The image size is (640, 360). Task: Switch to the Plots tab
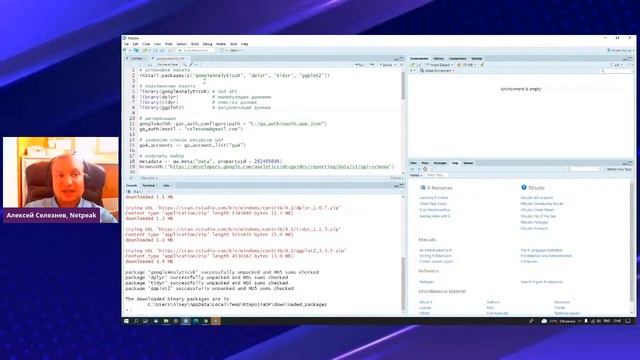[x=425, y=163]
